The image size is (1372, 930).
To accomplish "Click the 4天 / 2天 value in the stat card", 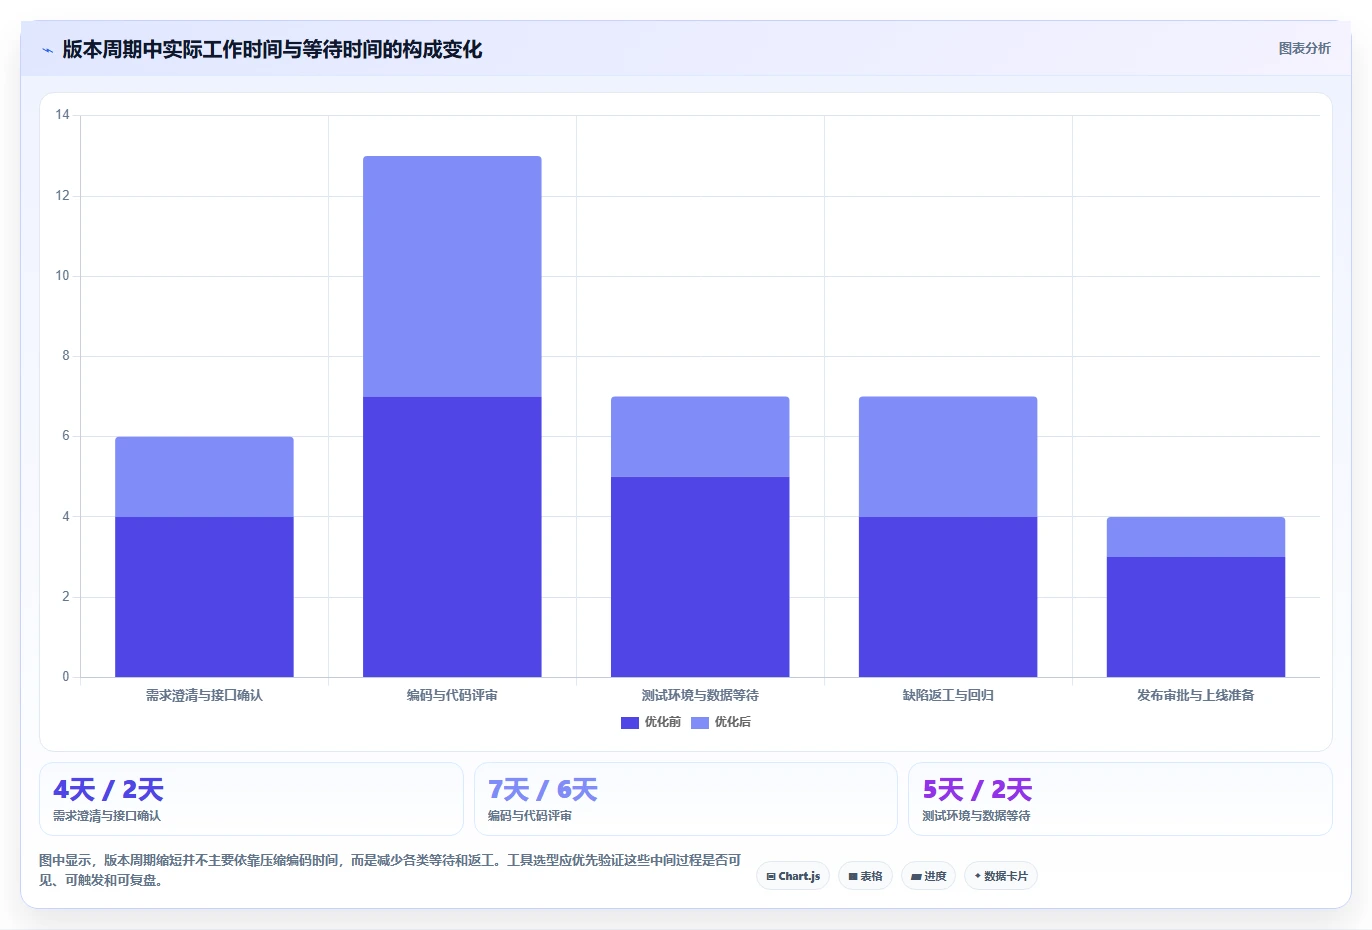I will (x=108, y=790).
